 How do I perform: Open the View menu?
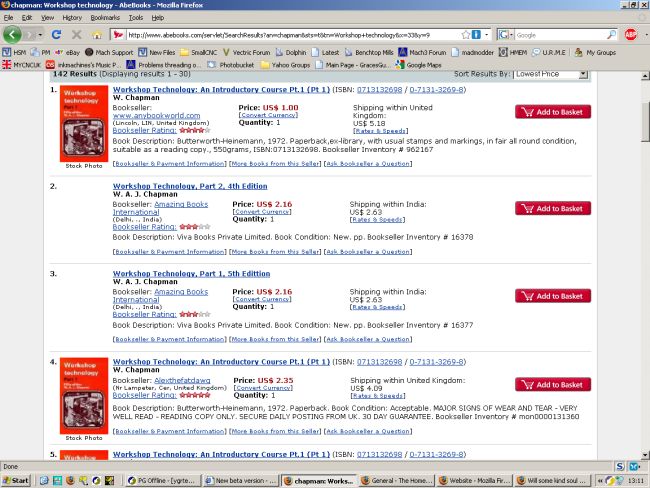[47, 17]
